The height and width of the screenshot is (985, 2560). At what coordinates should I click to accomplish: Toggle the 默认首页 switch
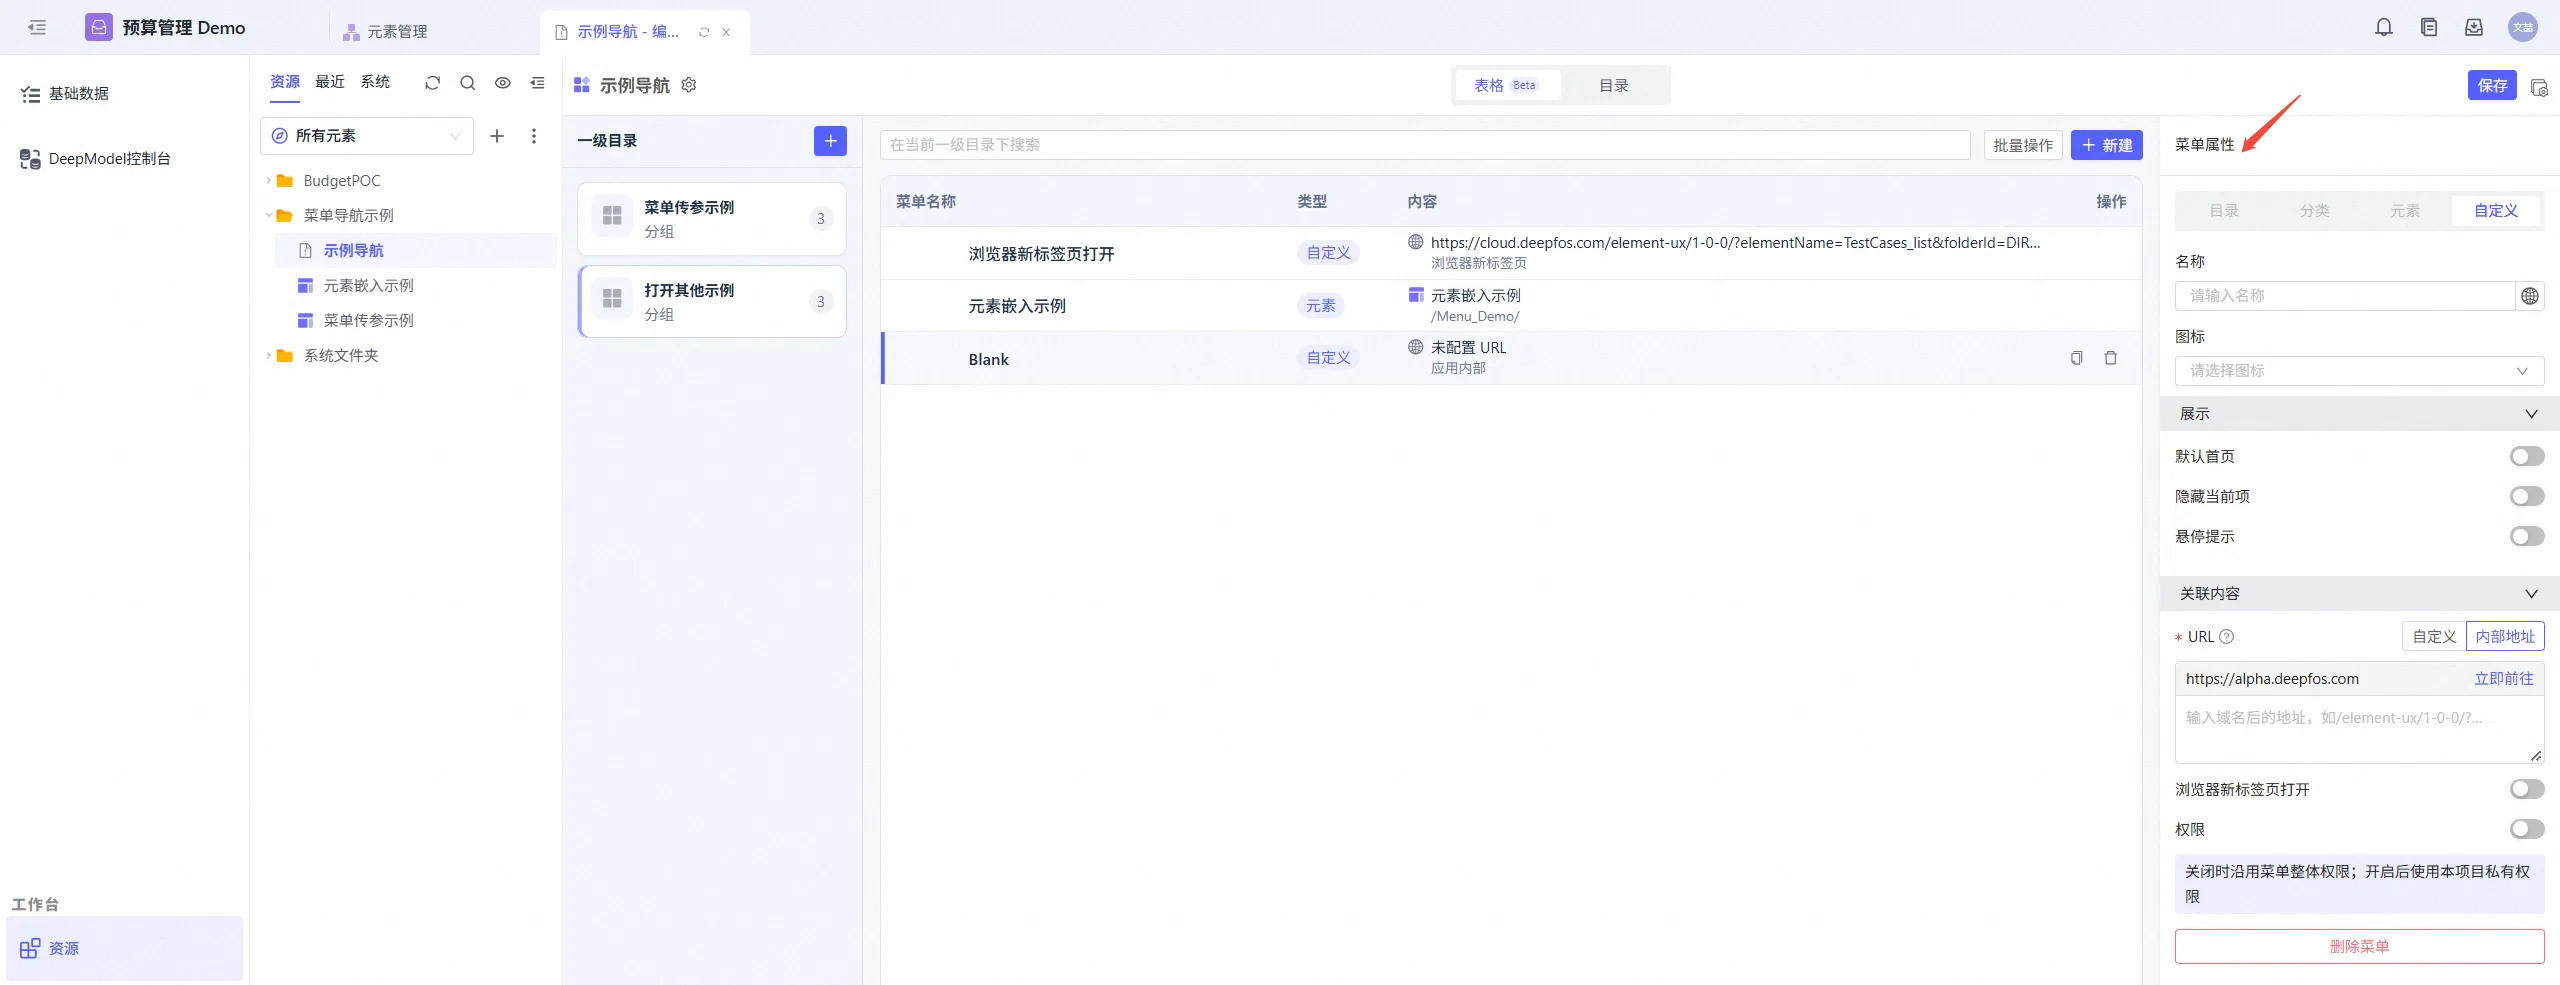(x=2527, y=457)
